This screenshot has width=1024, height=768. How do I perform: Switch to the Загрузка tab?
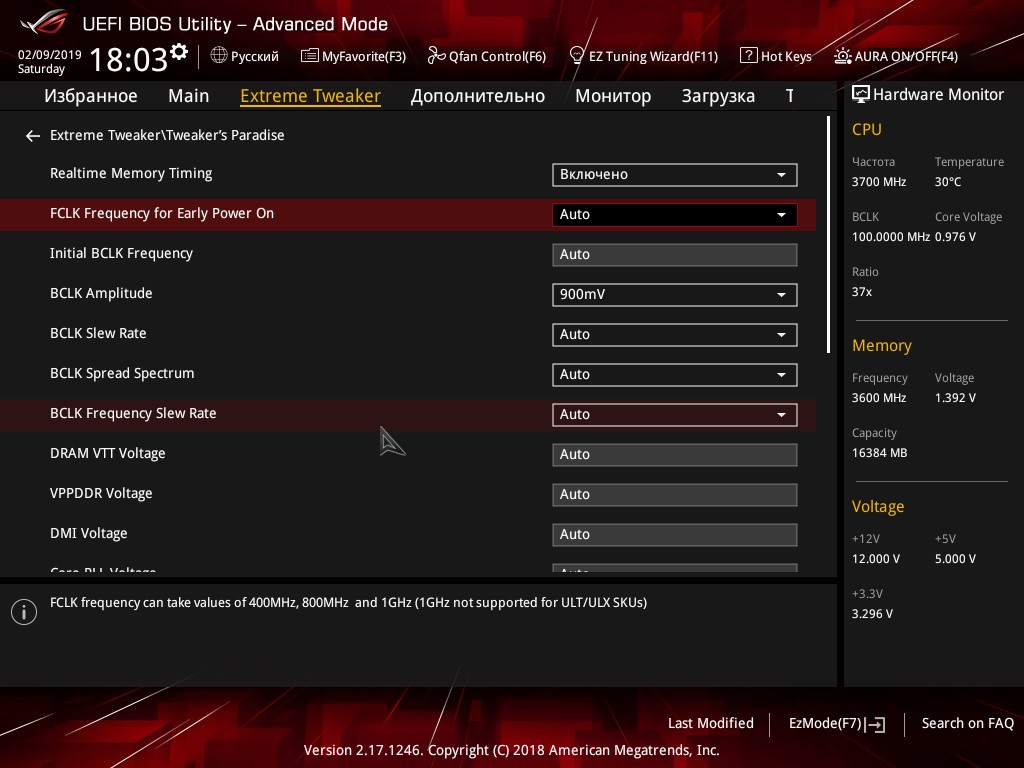coord(718,96)
